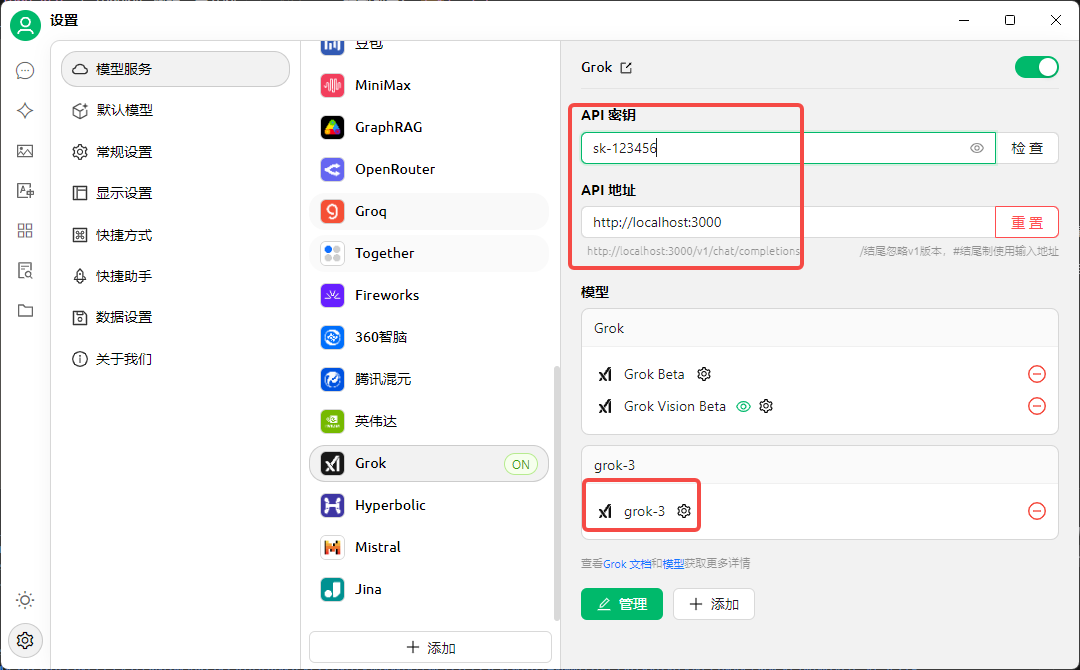Open 模型服务 settings section
Image resolution: width=1080 pixels, height=670 pixels.
point(176,69)
